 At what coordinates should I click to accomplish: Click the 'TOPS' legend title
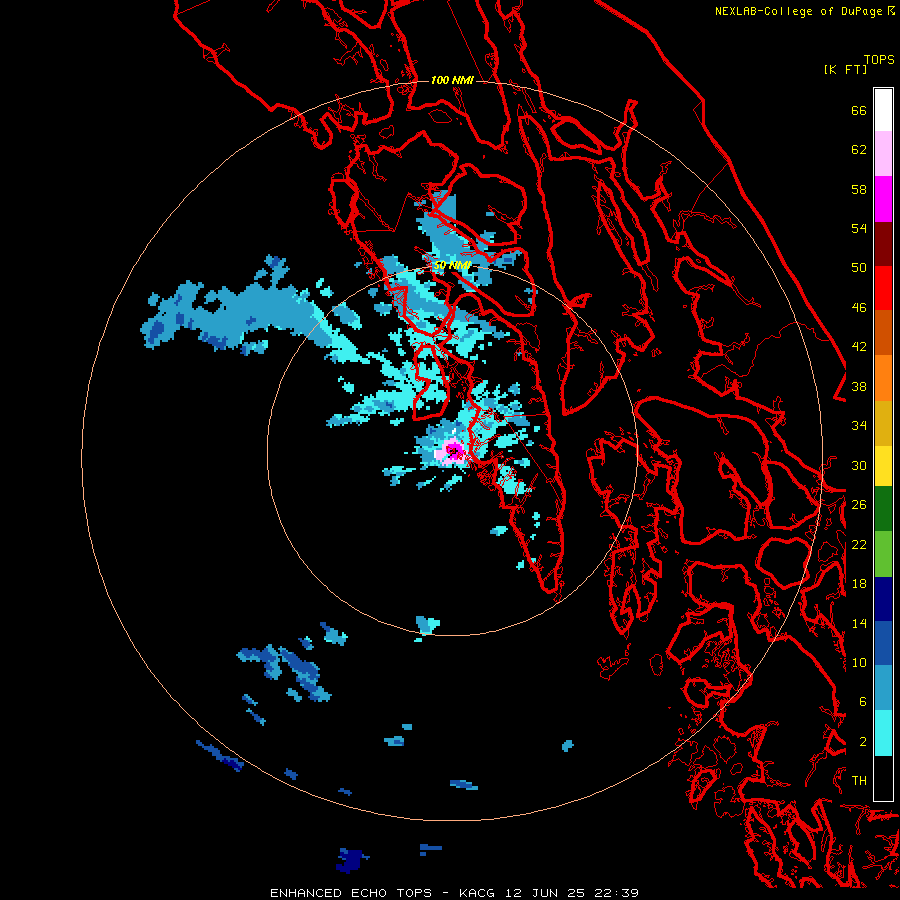point(879,60)
